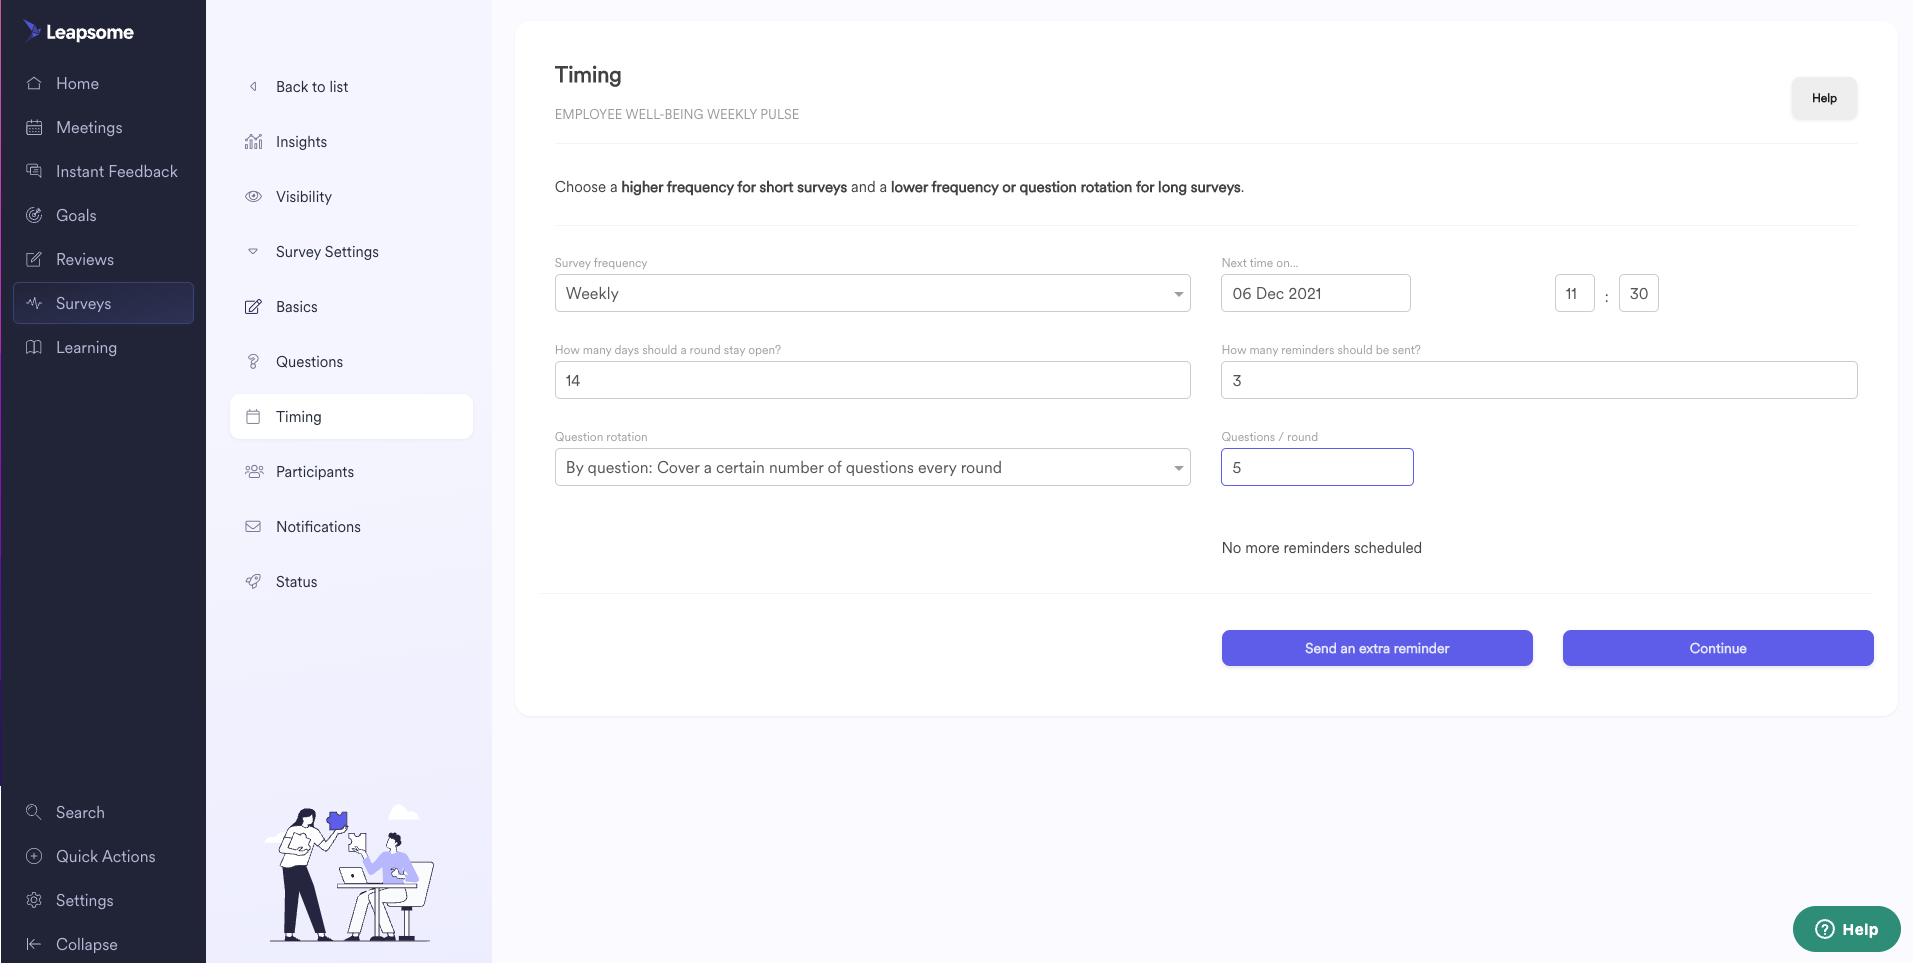Image resolution: width=1913 pixels, height=963 pixels.
Task: Click the Meetings calendar icon
Action: coord(34,127)
